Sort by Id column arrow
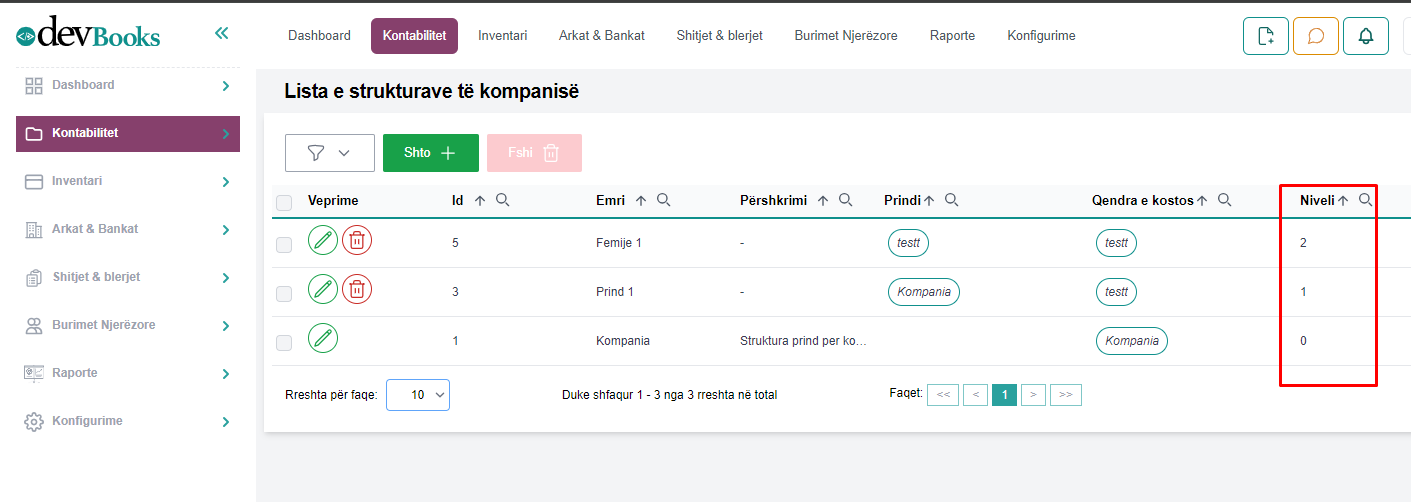The width and height of the screenshot is (1411, 502). pos(479,201)
